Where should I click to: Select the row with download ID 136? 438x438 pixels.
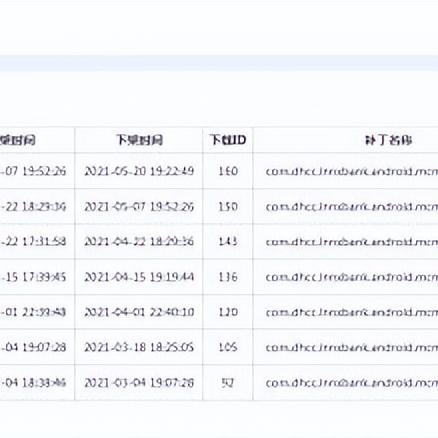(x=219, y=277)
